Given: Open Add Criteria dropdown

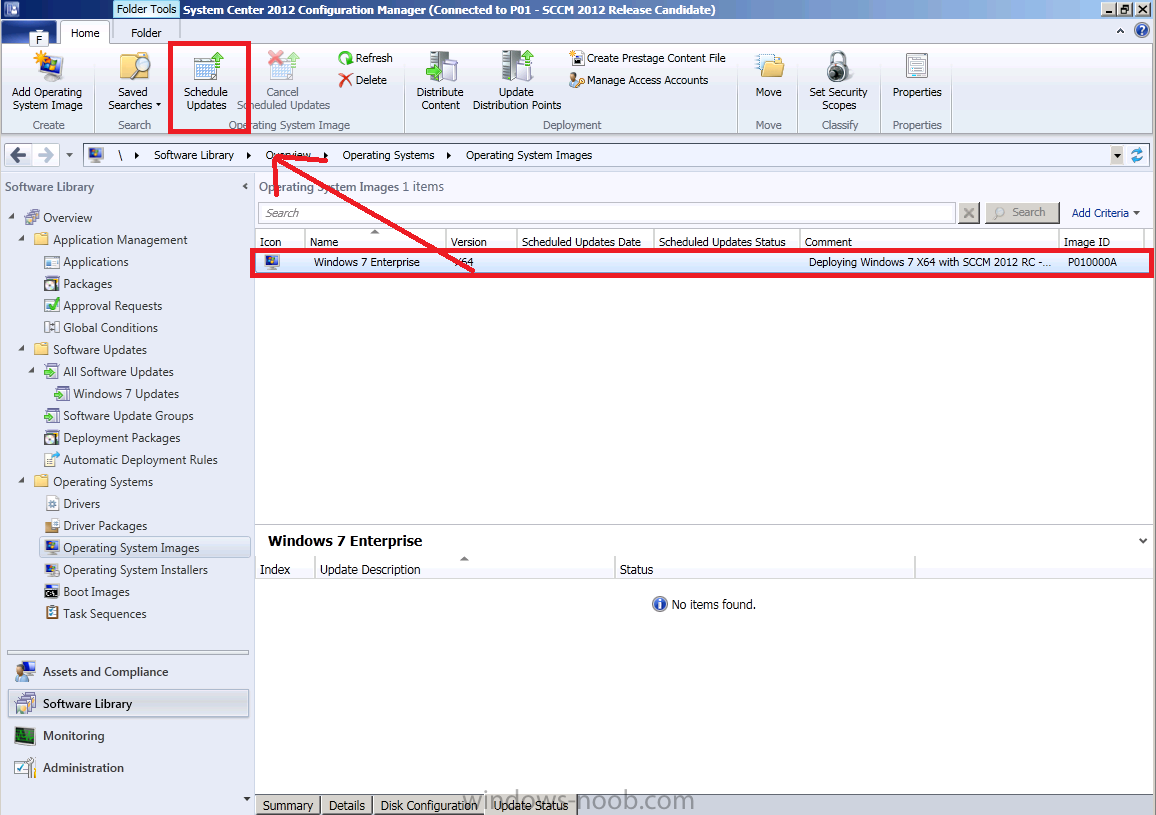Looking at the screenshot, I should click(x=1105, y=213).
